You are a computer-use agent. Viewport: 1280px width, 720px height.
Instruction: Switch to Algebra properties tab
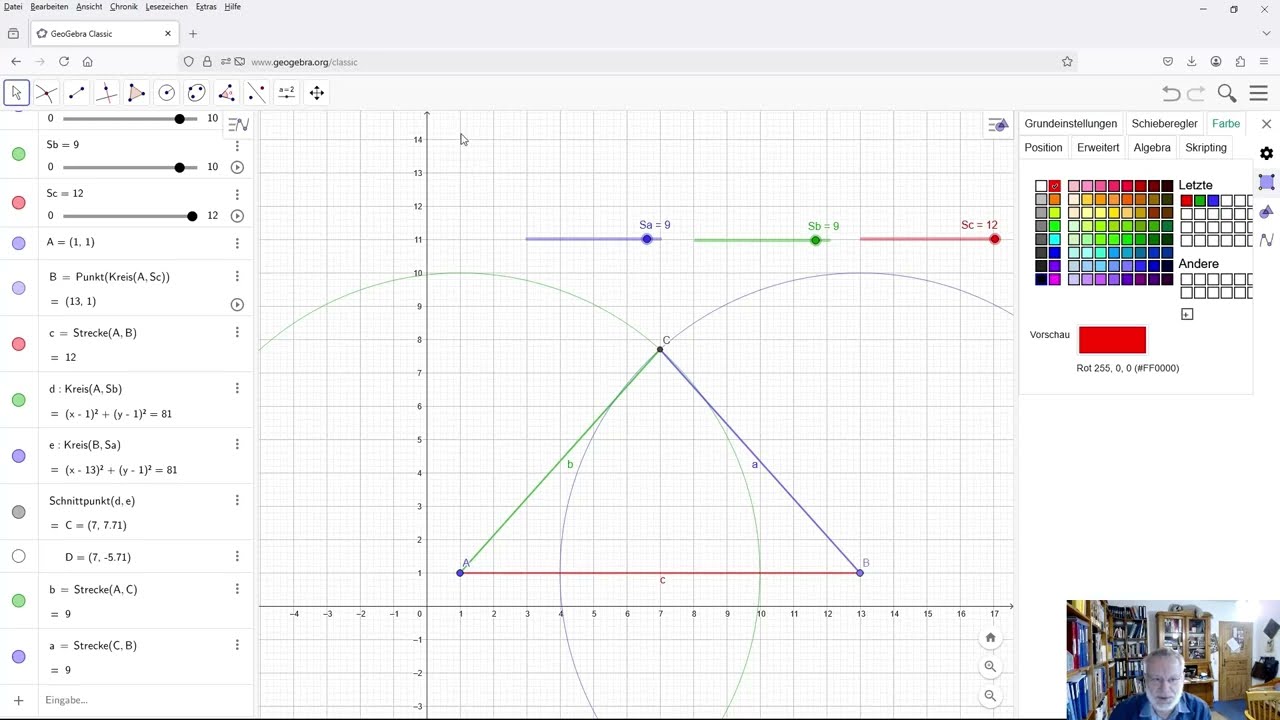tap(1152, 147)
